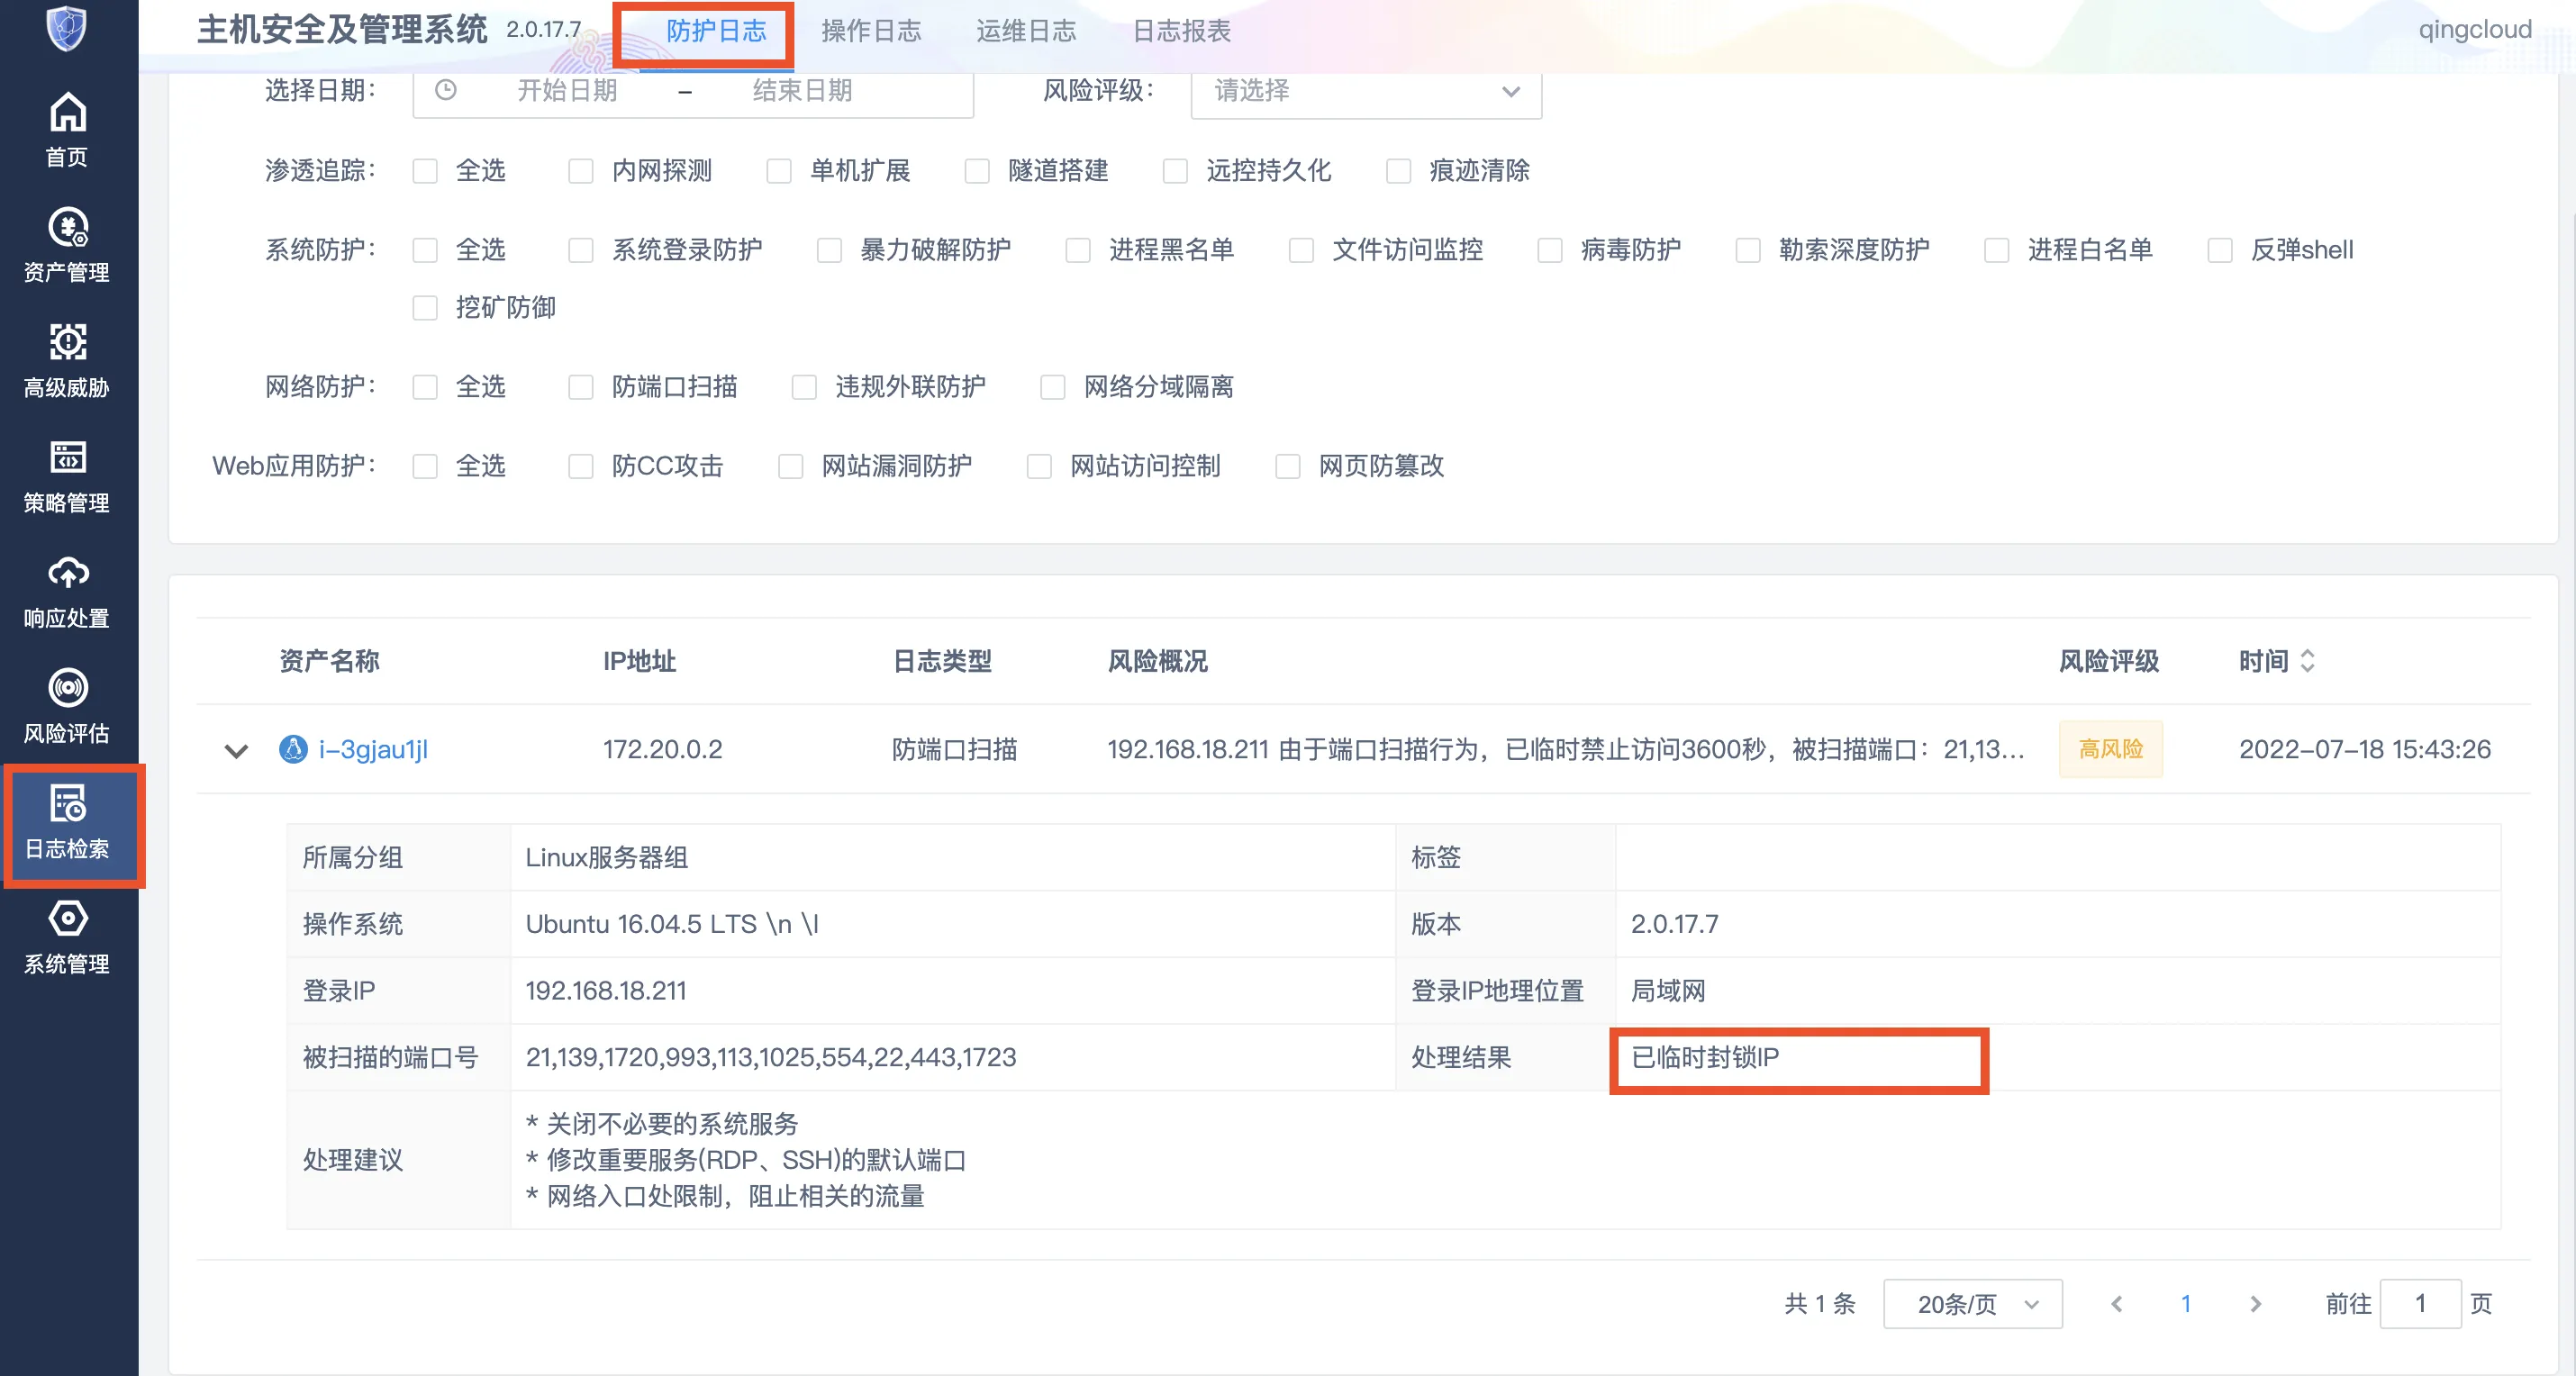Image resolution: width=2576 pixels, height=1376 pixels.
Task: Open the 20条/页 page size dropdown
Action: 1971,1304
